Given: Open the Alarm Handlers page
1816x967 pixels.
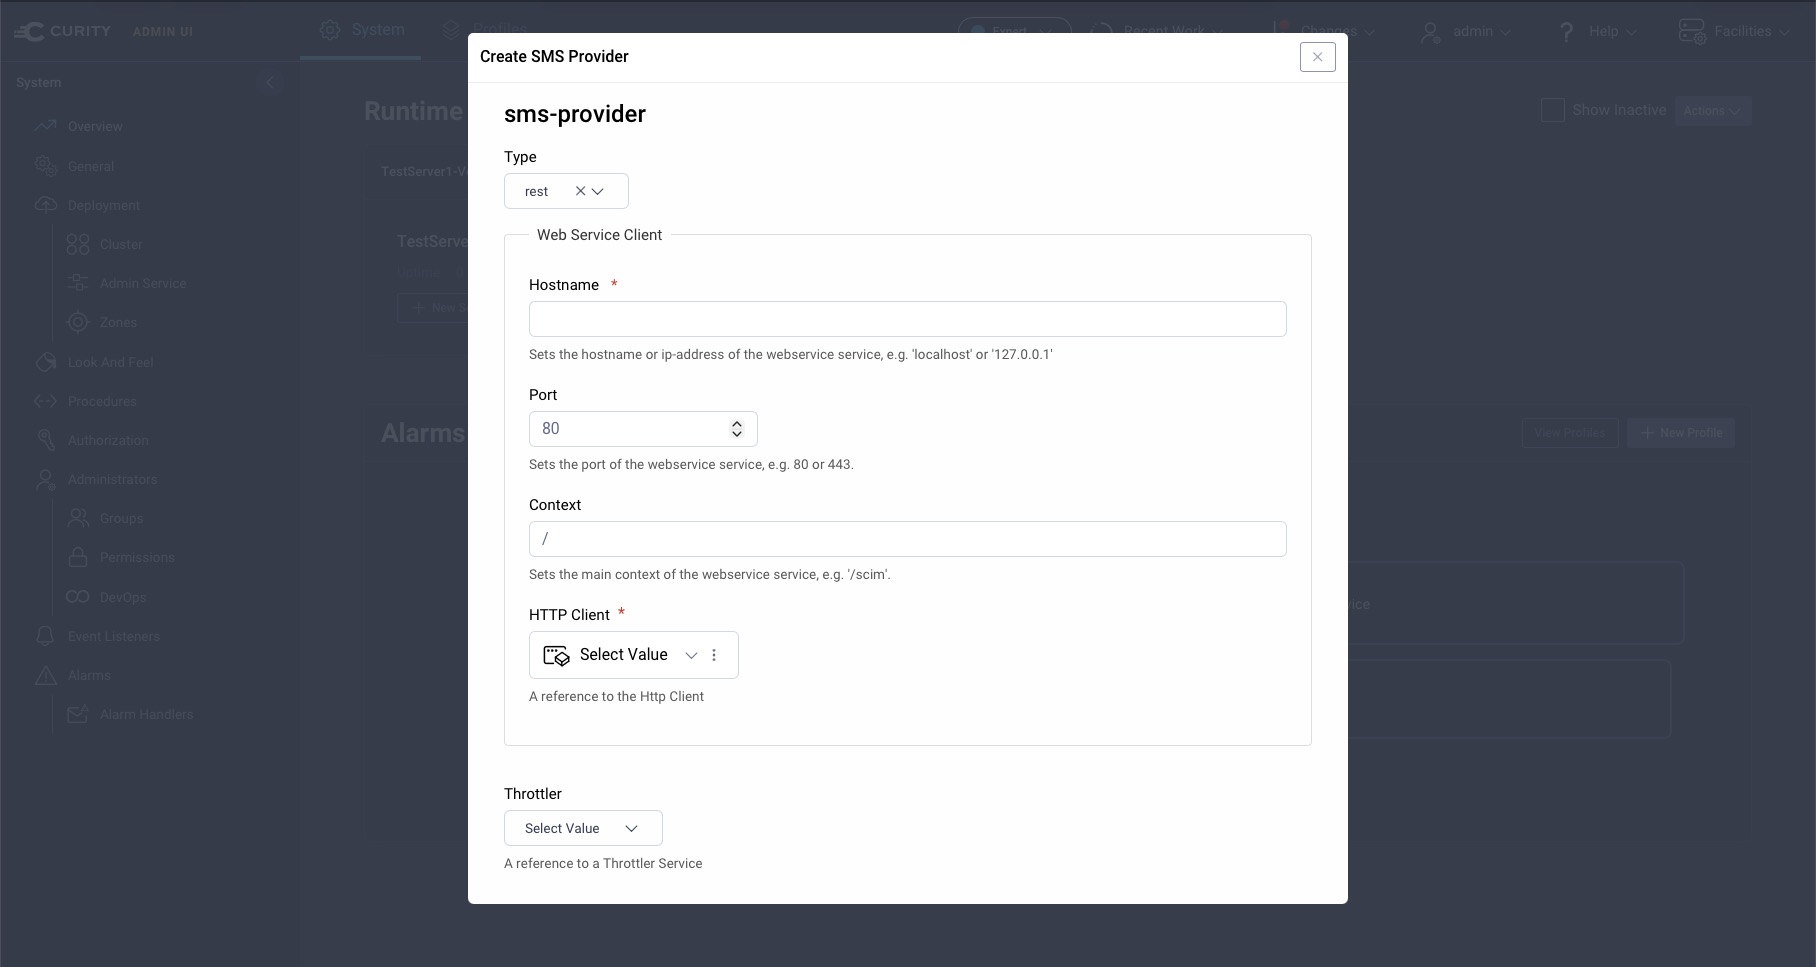Looking at the screenshot, I should (145, 714).
